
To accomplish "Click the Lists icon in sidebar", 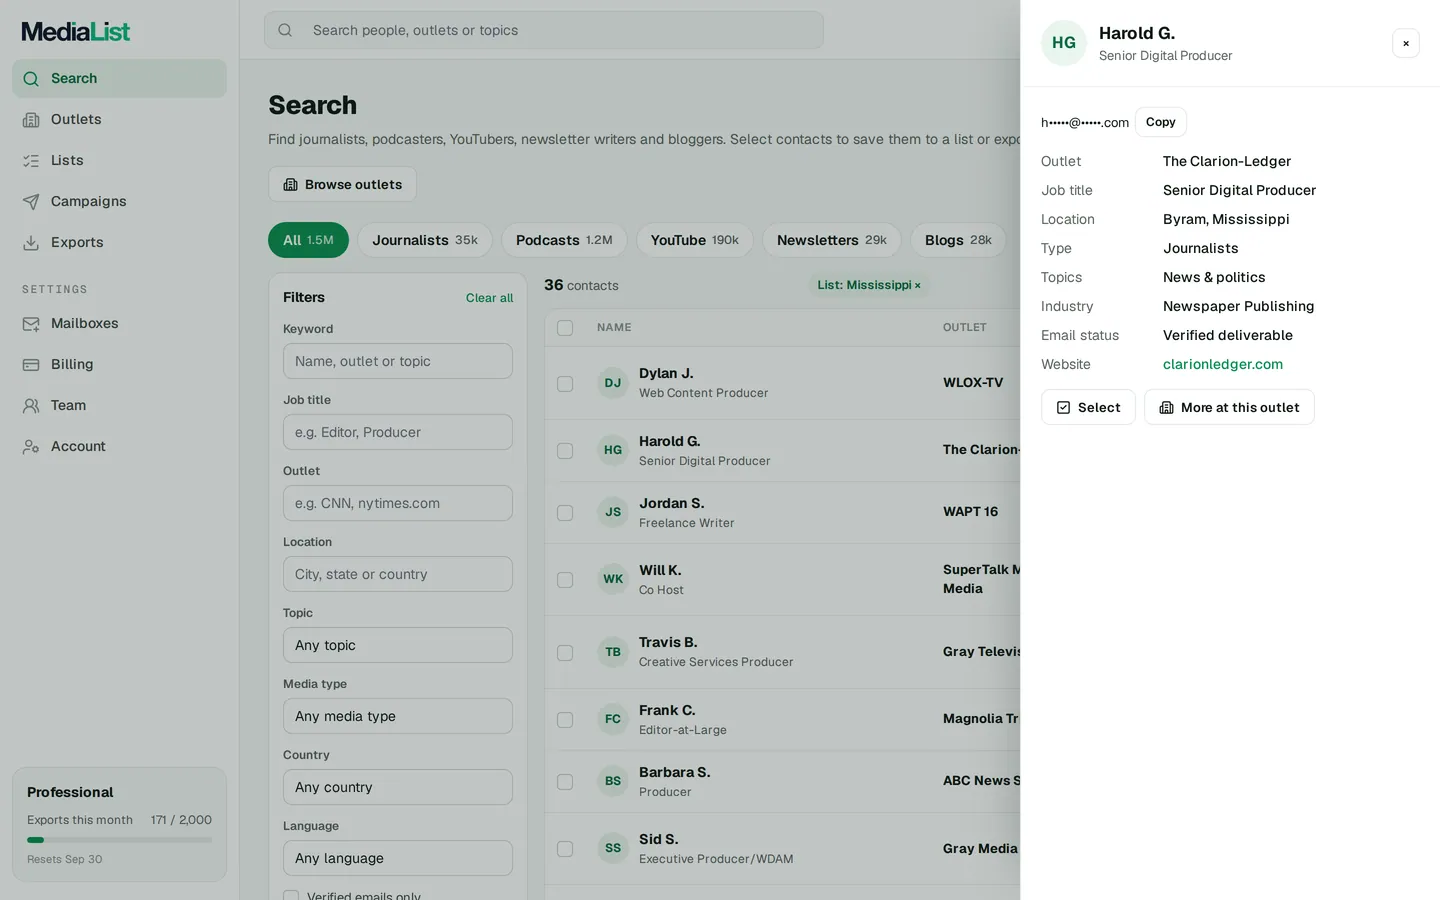I will pos(31,161).
